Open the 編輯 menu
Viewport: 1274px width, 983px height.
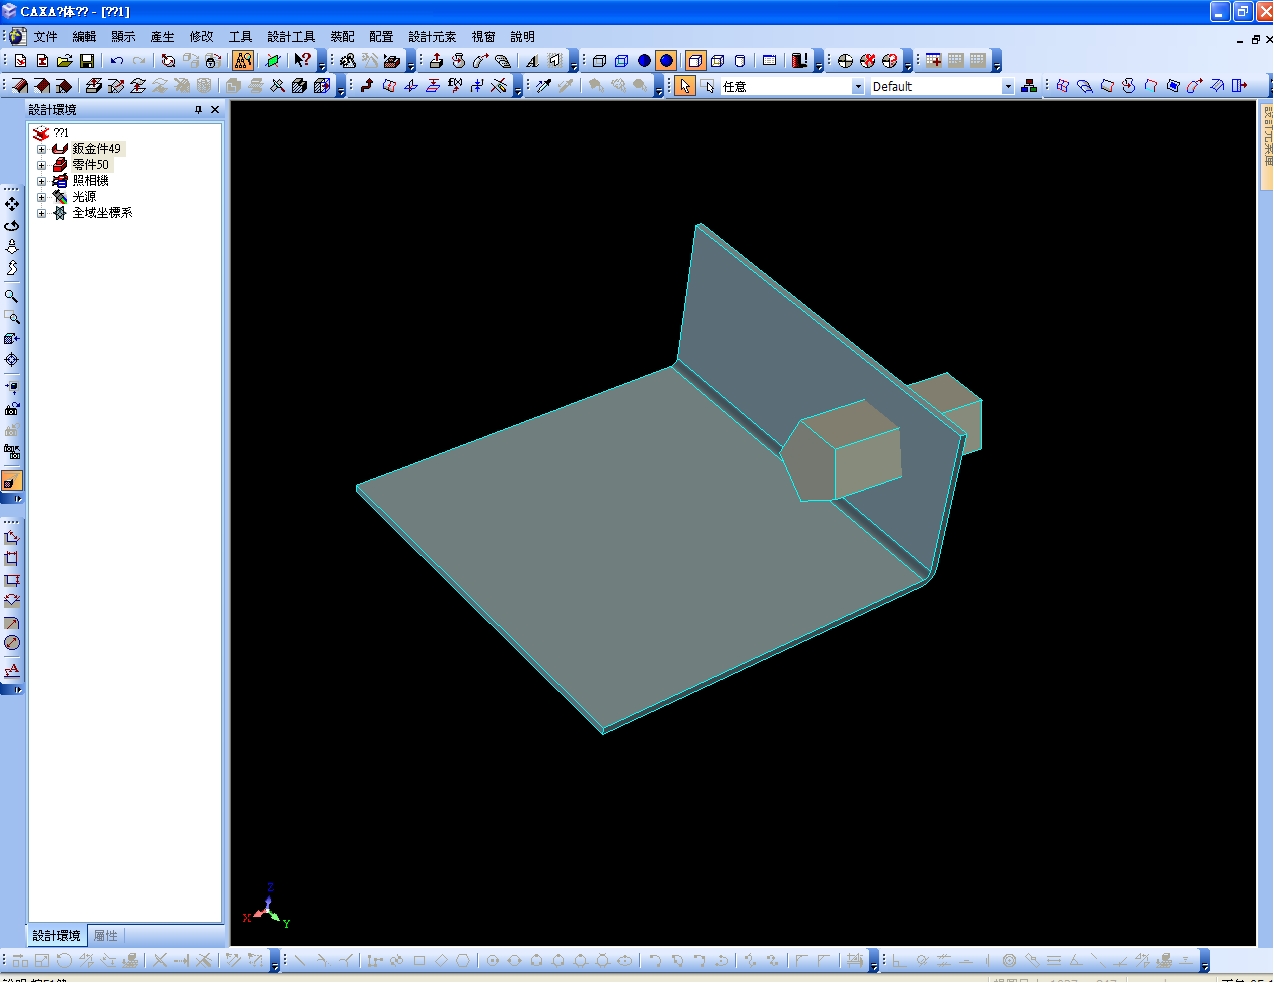pos(85,37)
